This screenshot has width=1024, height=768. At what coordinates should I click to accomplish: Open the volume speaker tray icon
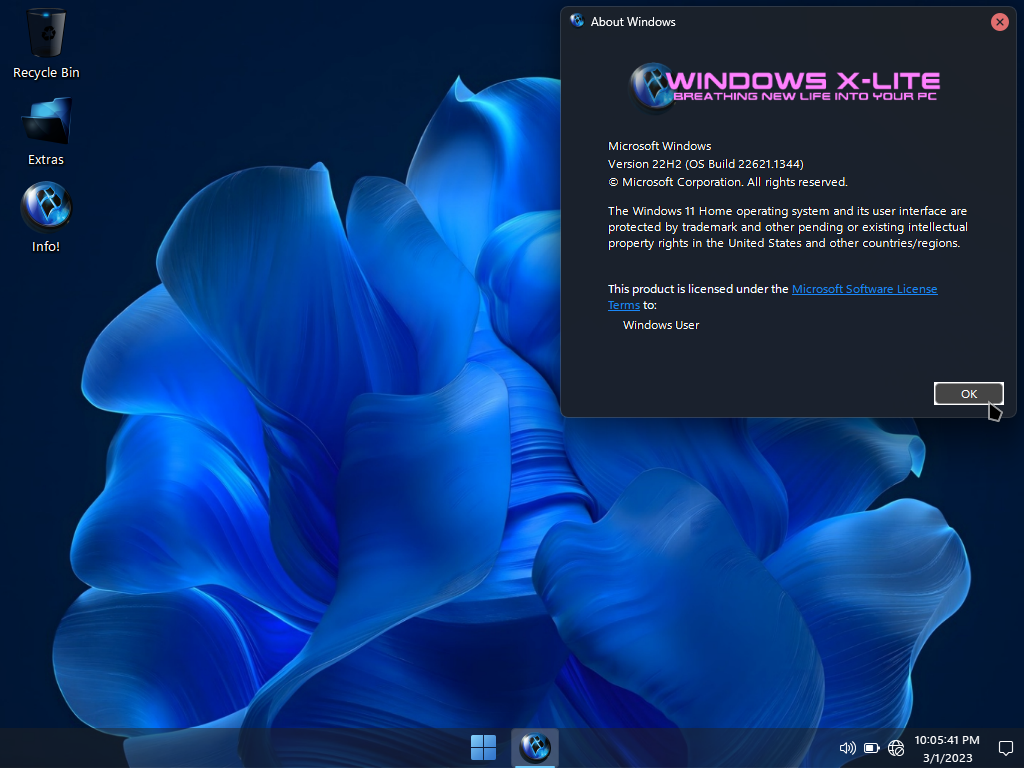pyautogui.click(x=847, y=748)
